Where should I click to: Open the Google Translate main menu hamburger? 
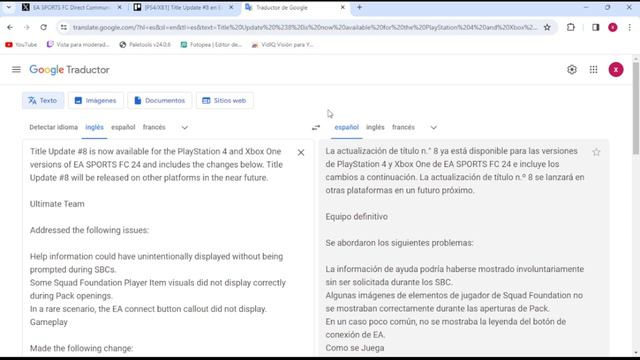coord(16,69)
